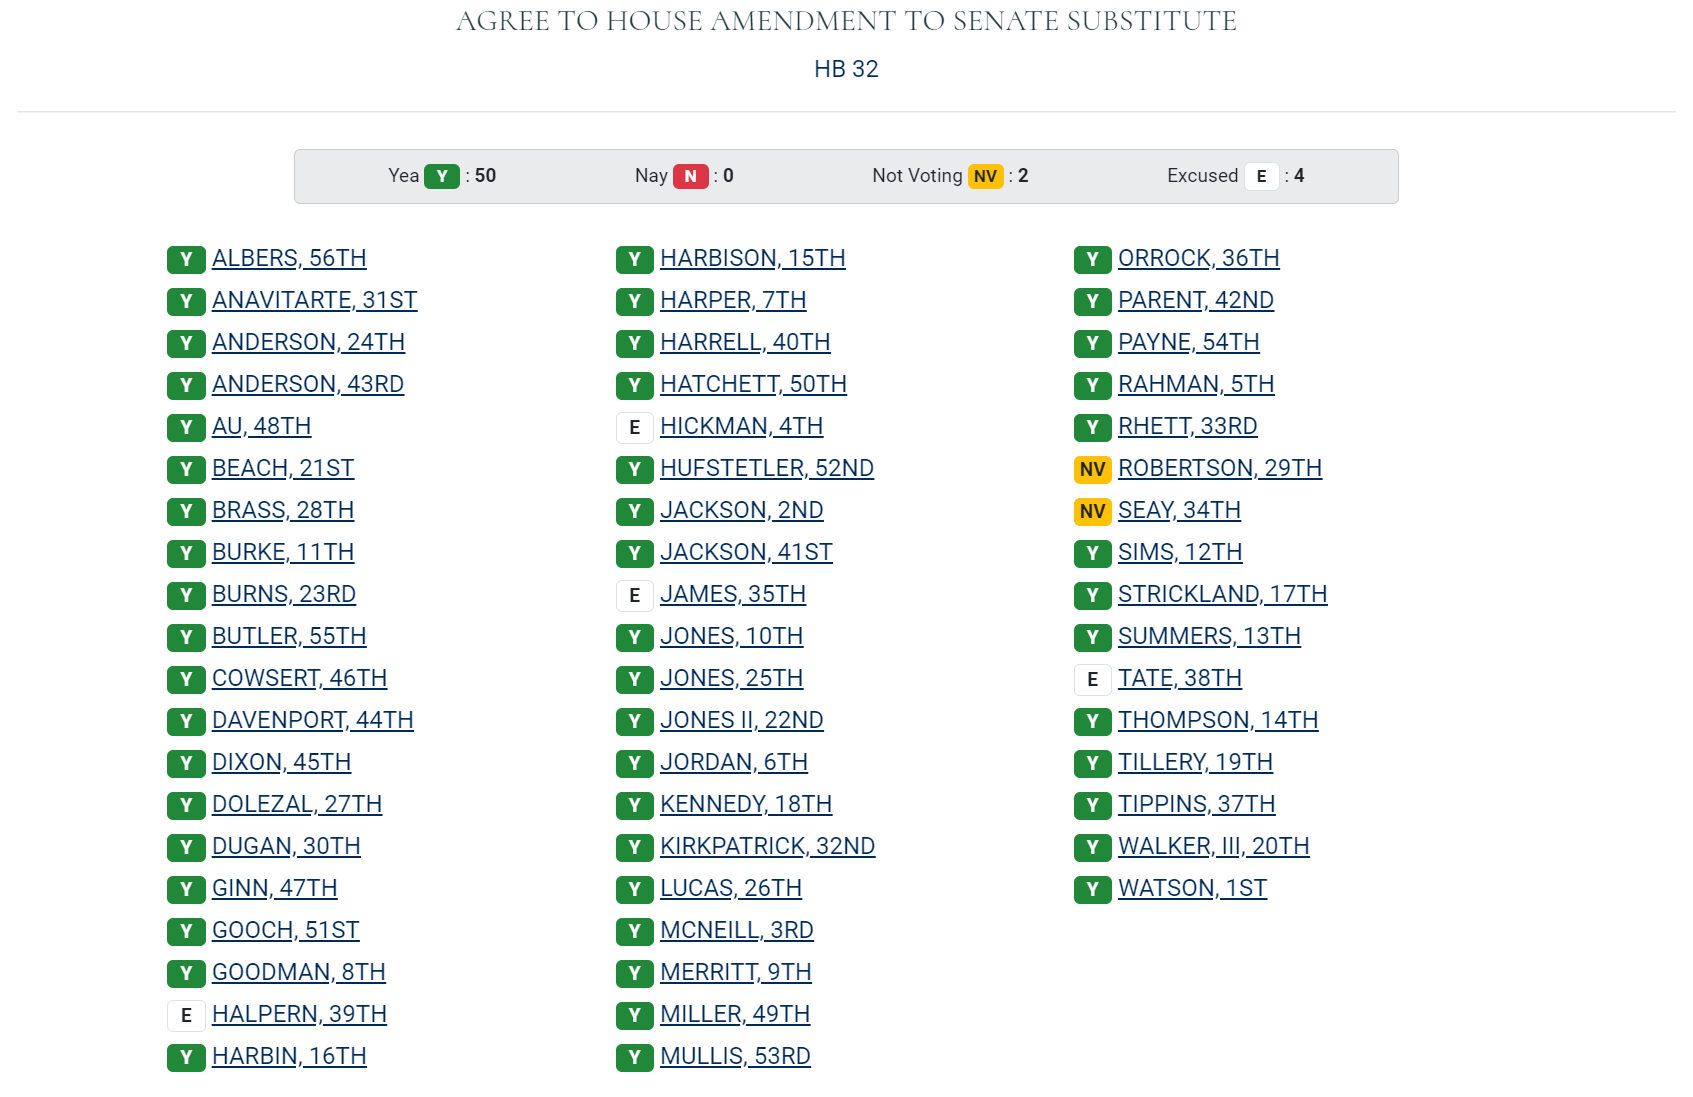1693x1097 pixels.
Task: Click LUCAS, 26TH link
Action: (x=731, y=888)
